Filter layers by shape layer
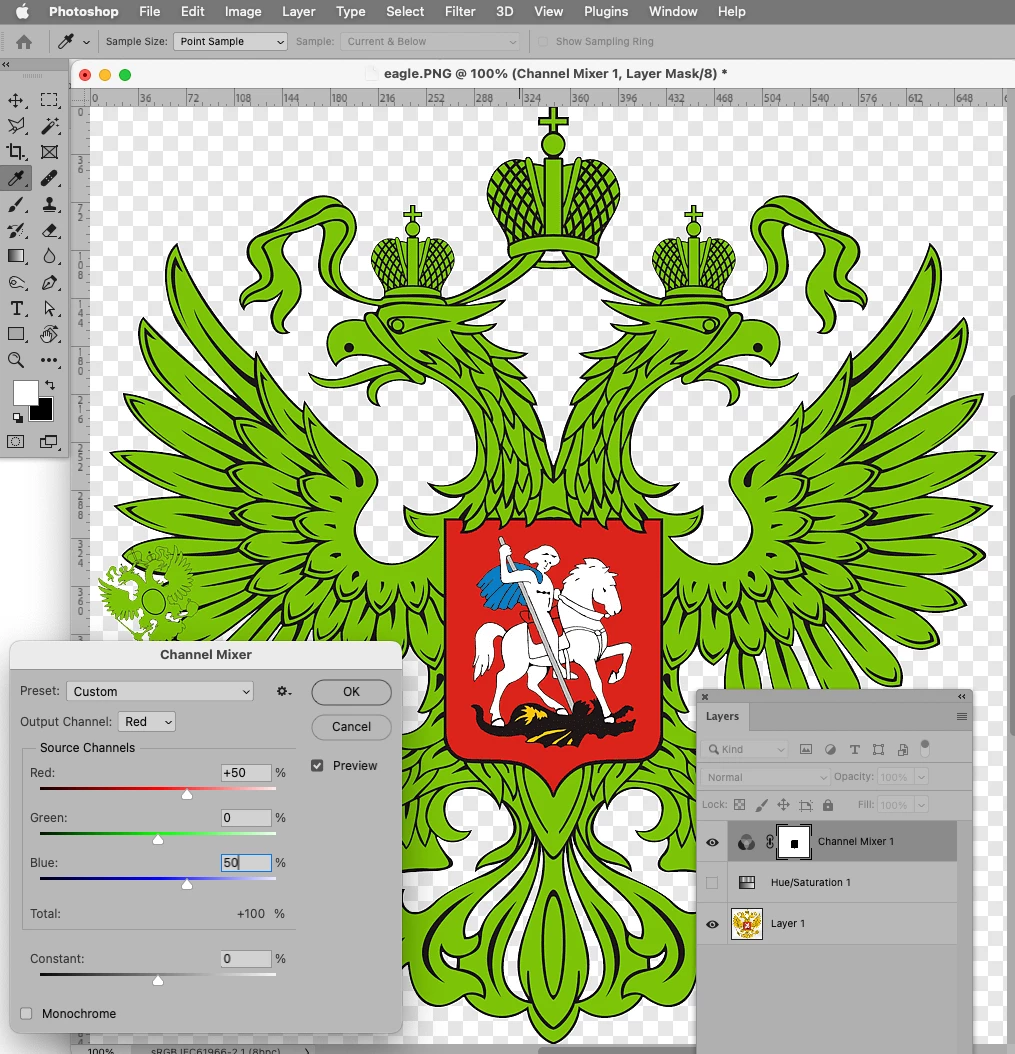The height and width of the screenshot is (1054, 1015). click(879, 749)
